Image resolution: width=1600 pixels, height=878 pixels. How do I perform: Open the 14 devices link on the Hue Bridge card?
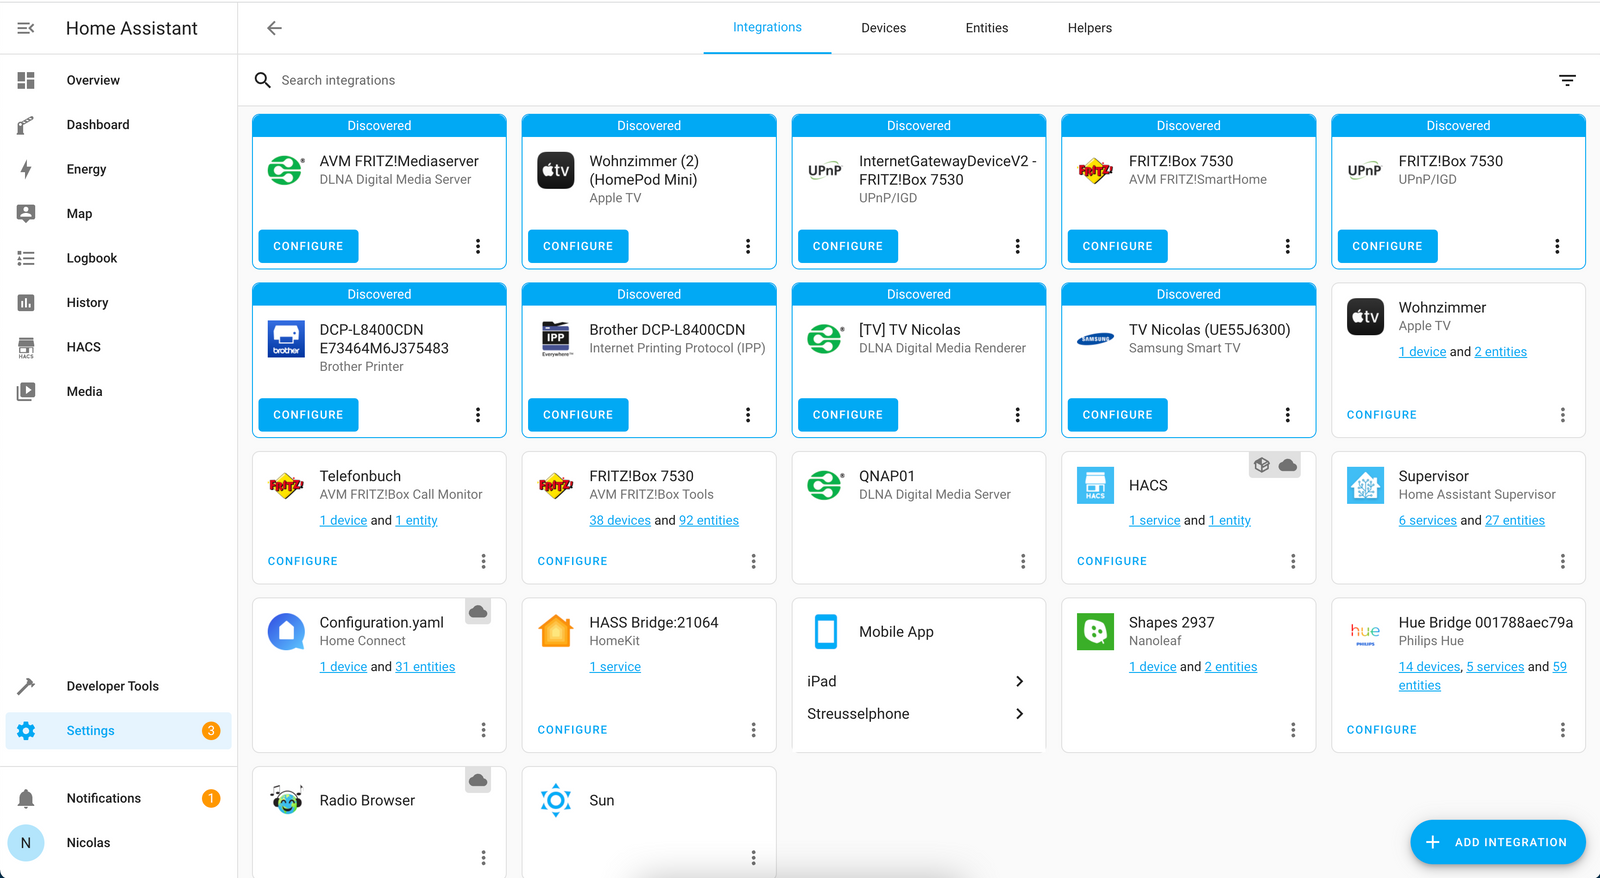[x=1429, y=667]
